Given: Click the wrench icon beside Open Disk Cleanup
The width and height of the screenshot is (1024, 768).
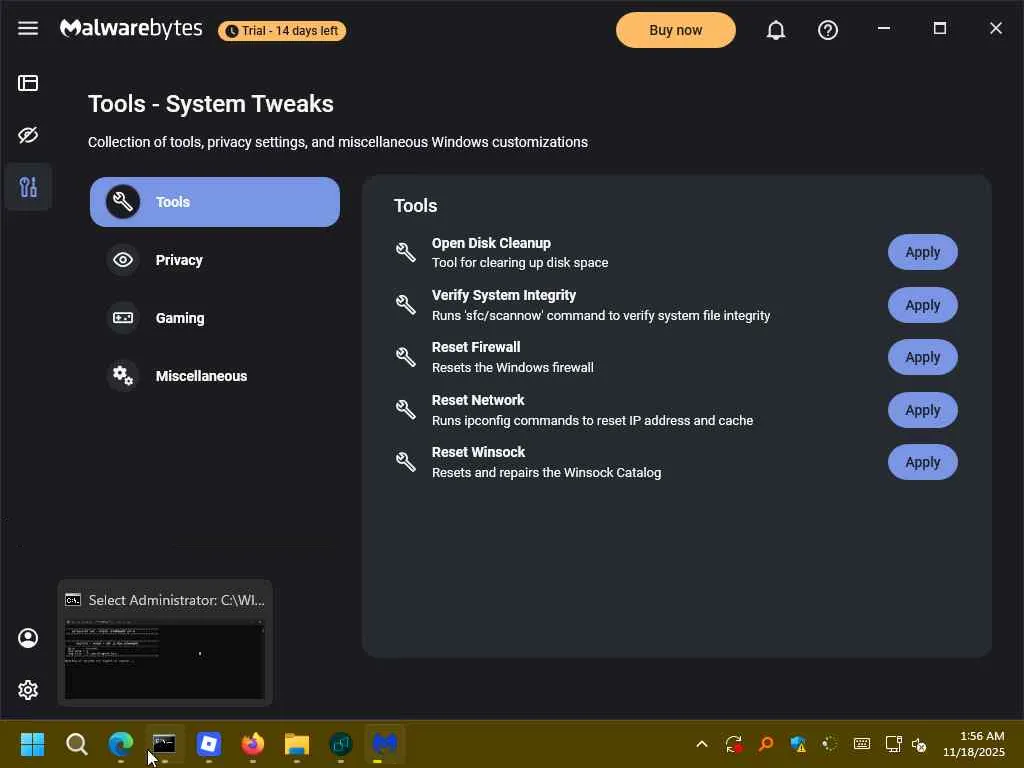Looking at the screenshot, I should point(406,252).
